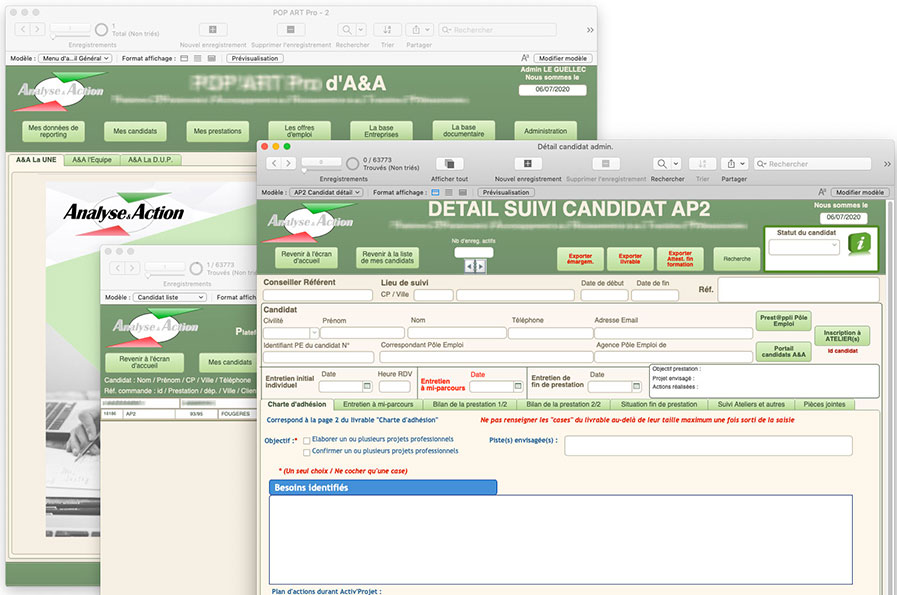Switch to list view in Détail candidat window

[449, 192]
